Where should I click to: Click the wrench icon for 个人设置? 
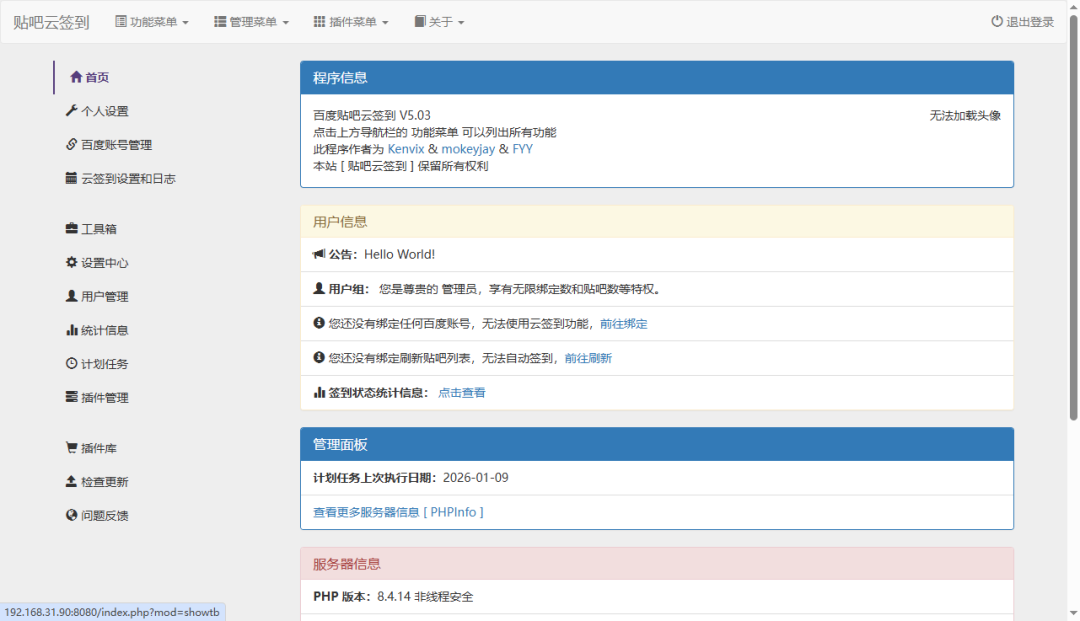pyautogui.click(x=71, y=111)
